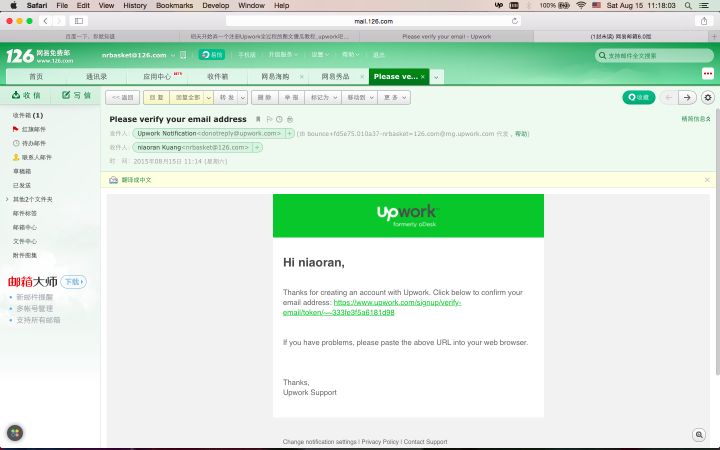
Task: Add recipient niaoran Kuang via plus icon
Action: click(257, 147)
